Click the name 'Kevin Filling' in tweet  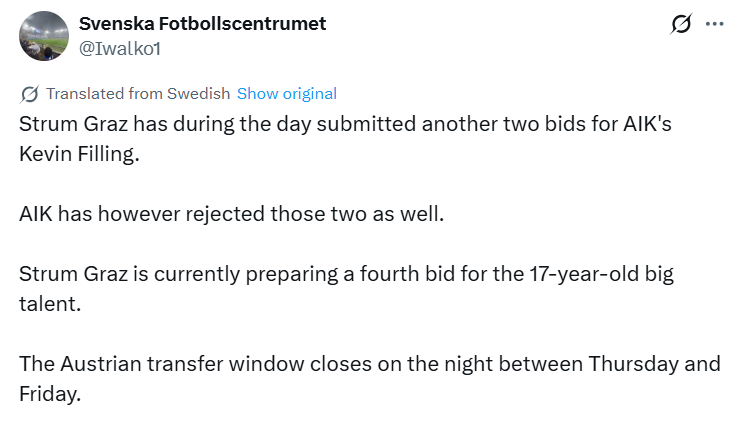point(77,157)
